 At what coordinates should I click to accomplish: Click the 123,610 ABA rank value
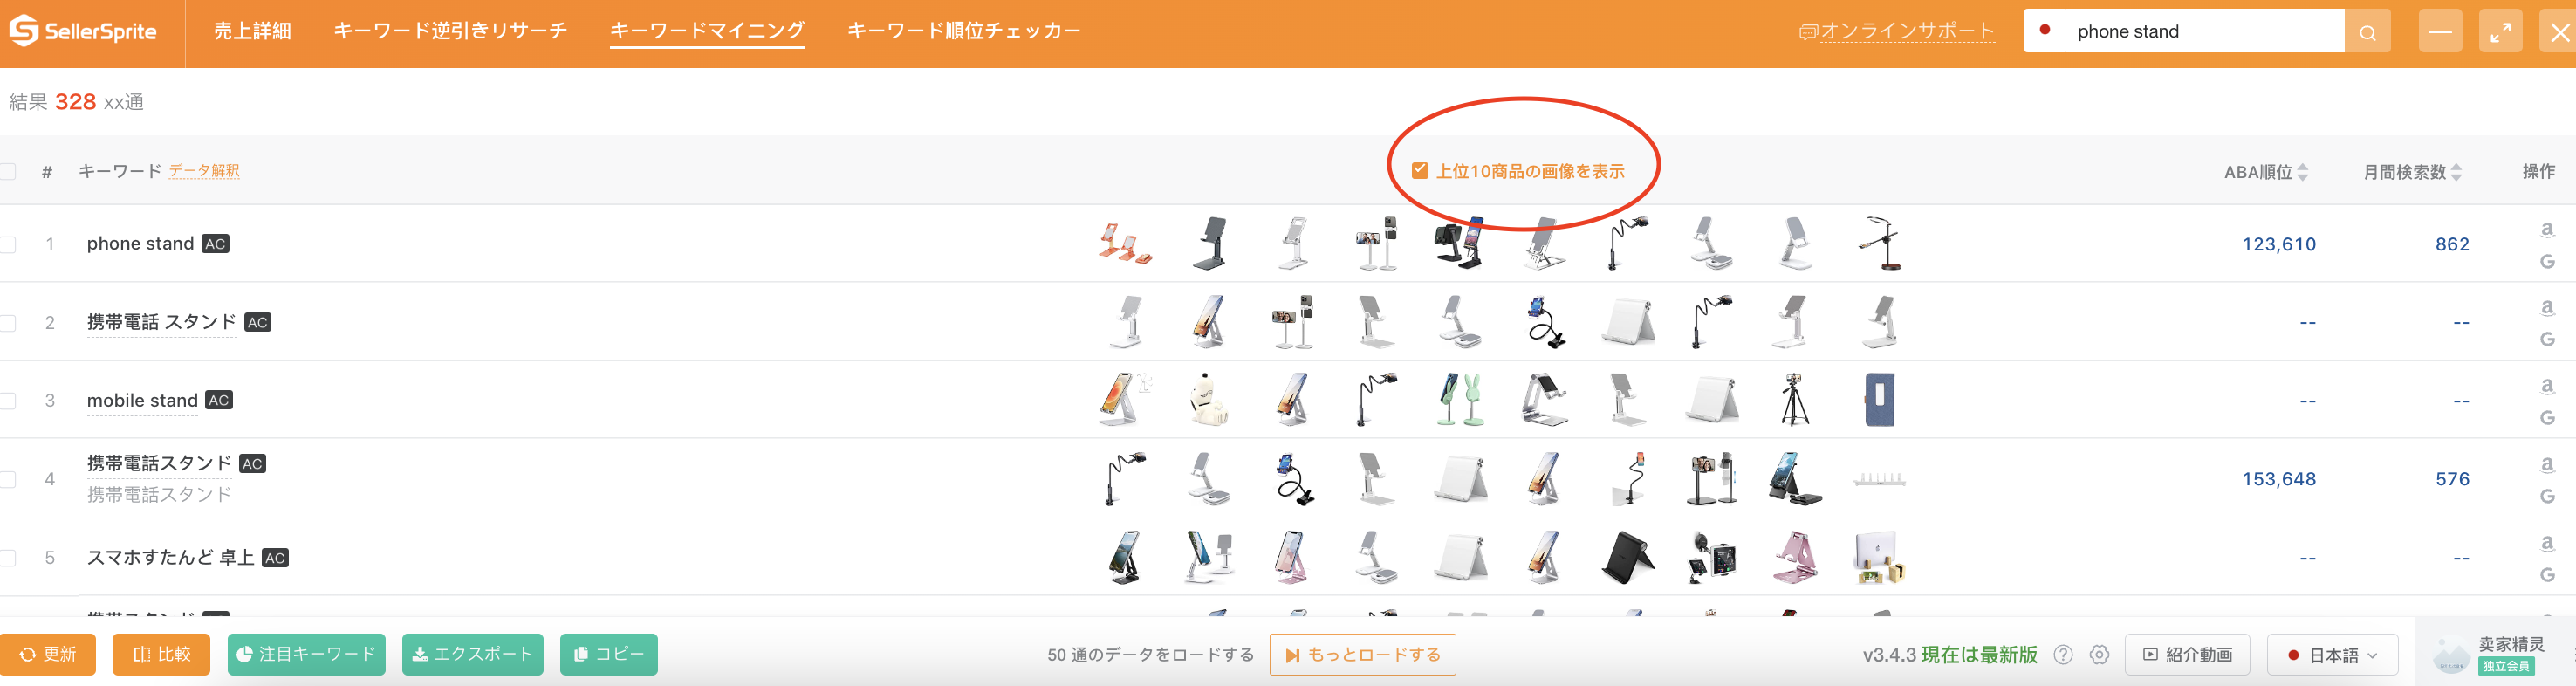pos(2278,244)
